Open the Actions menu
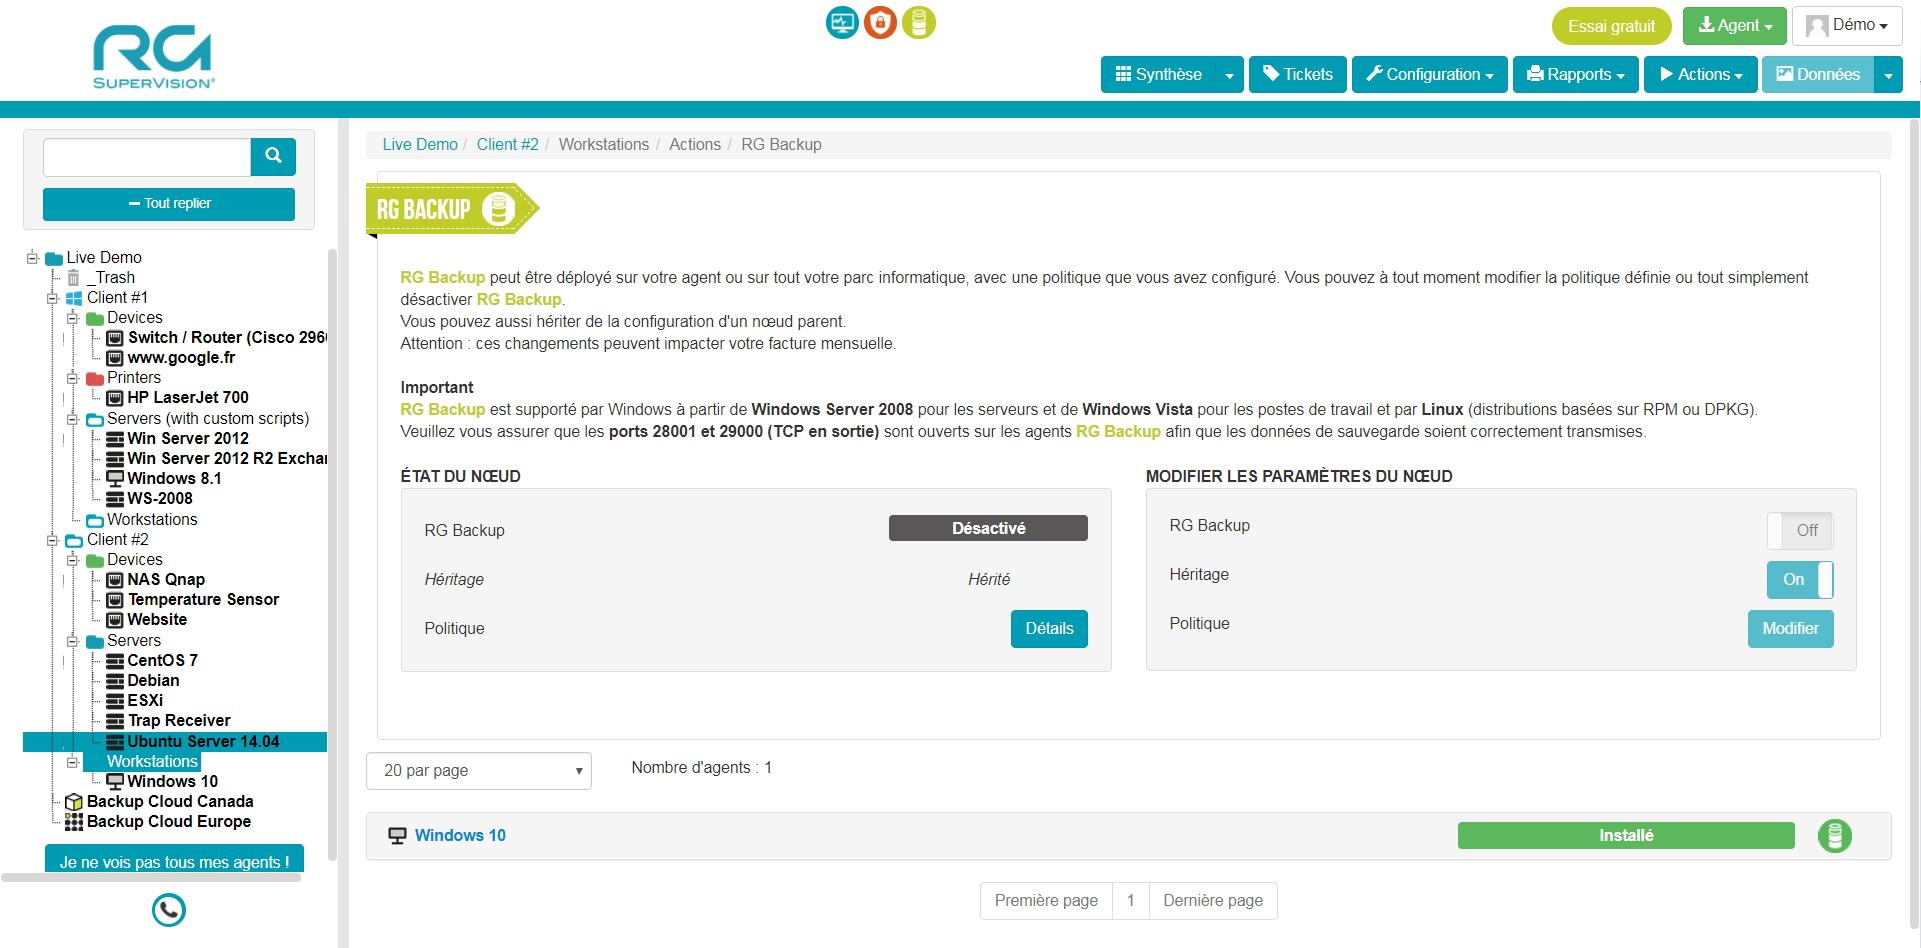Viewport: 1921px width, 948px height. (1700, 75)
